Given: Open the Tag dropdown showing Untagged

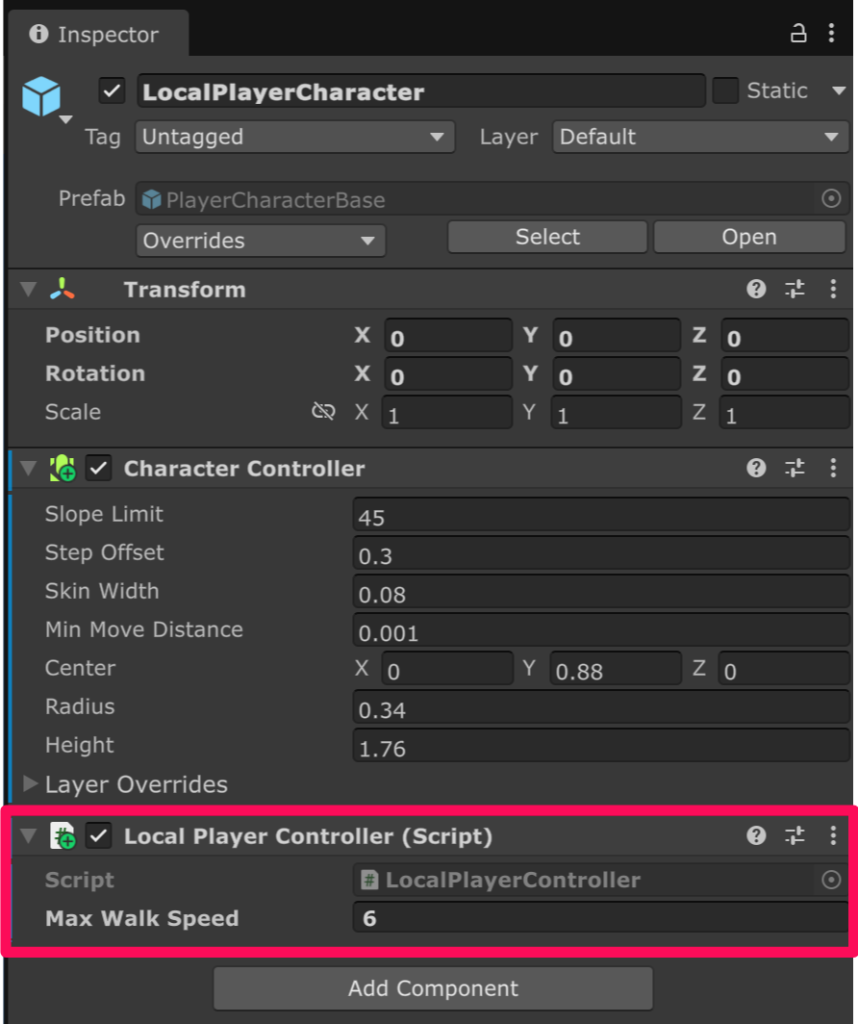Looking at the screenshot, I should 294,137.
